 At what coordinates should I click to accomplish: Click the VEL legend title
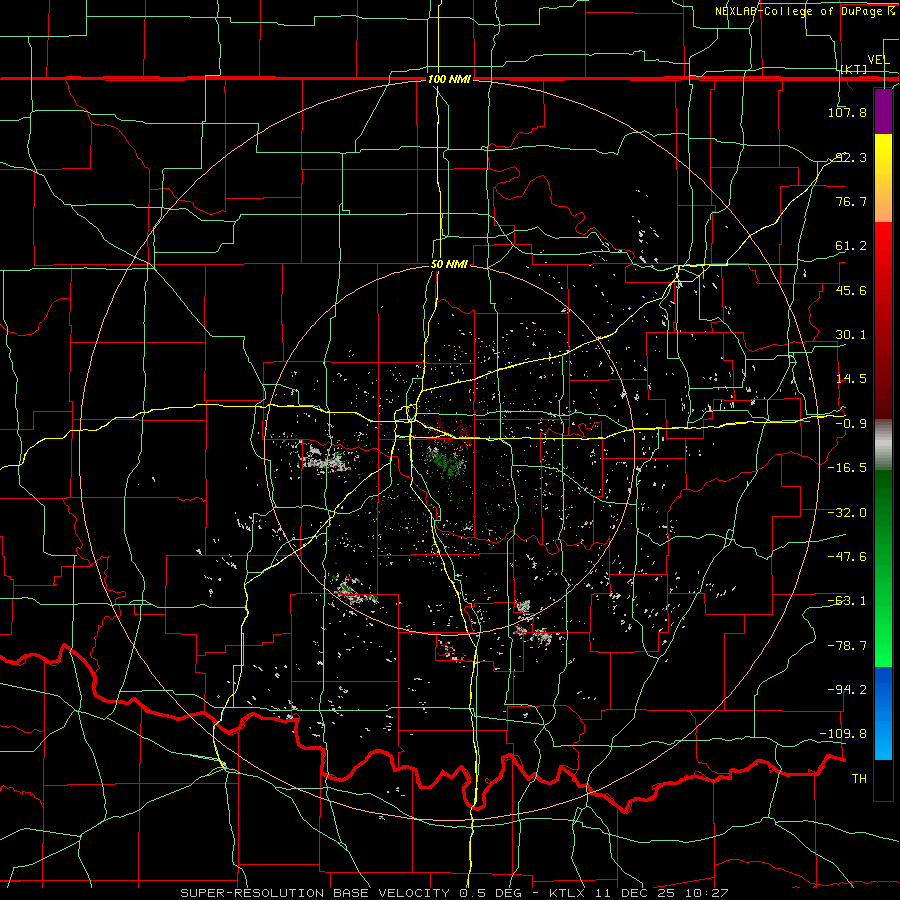878,60
